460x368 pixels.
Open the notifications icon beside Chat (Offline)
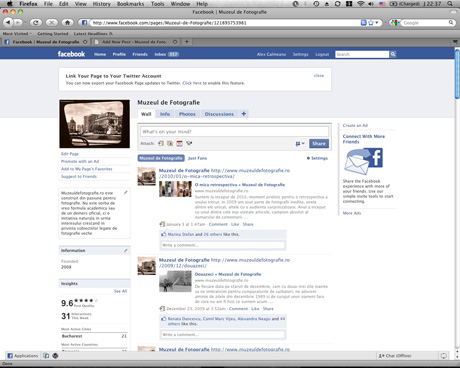tap(444, 356)
